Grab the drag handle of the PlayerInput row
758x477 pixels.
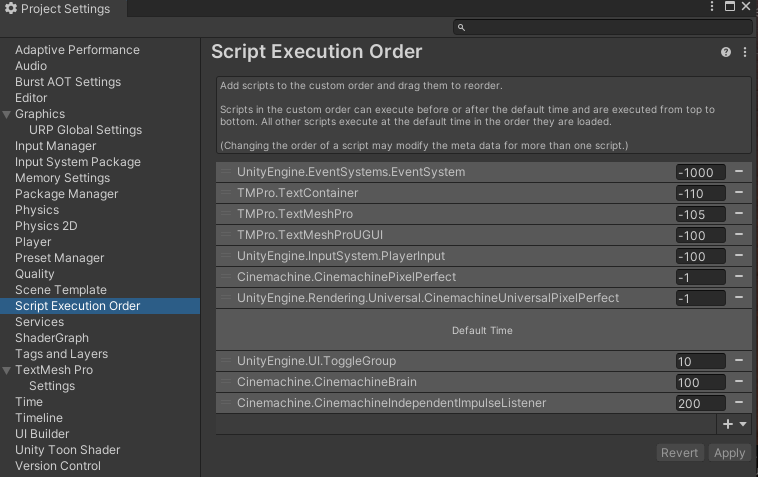click(x=226, y=255)
